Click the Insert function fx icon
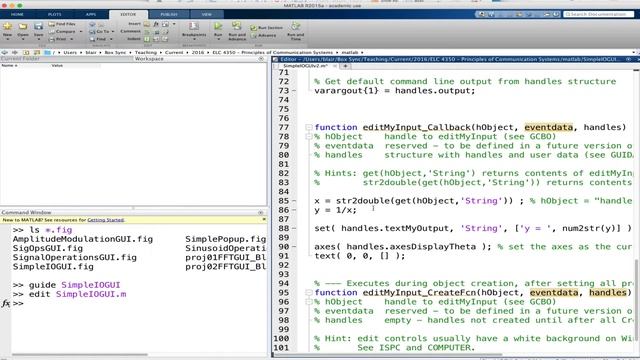 point(156,24)
